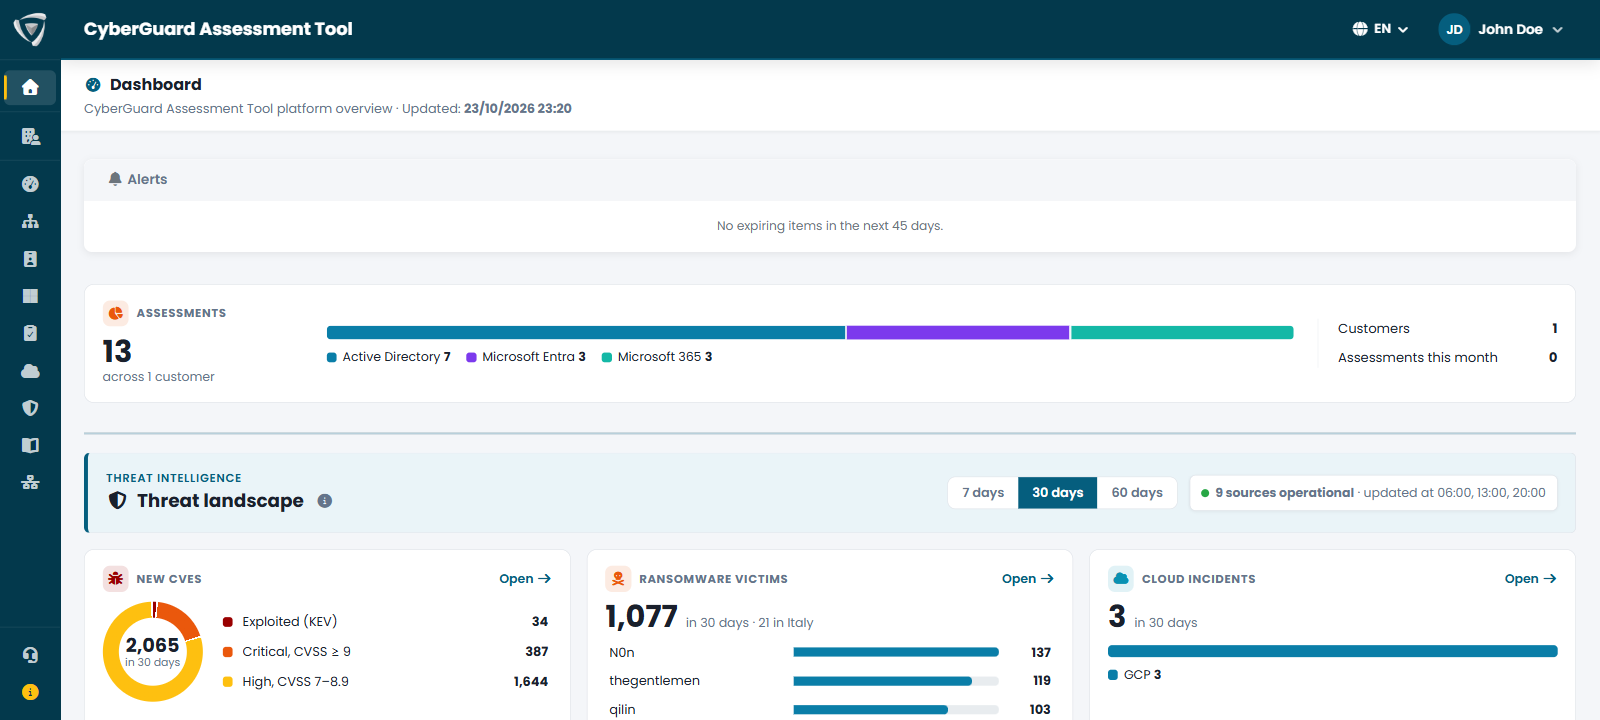The width and height of the screenshot is (1600, 720).
Task: Open the open-book sidebar icon
Action: [30, 445]
